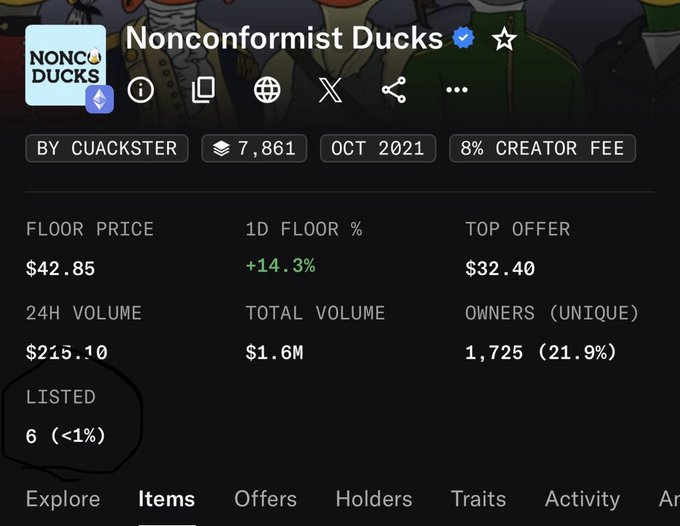Open the website globe icon

point(267,90)
